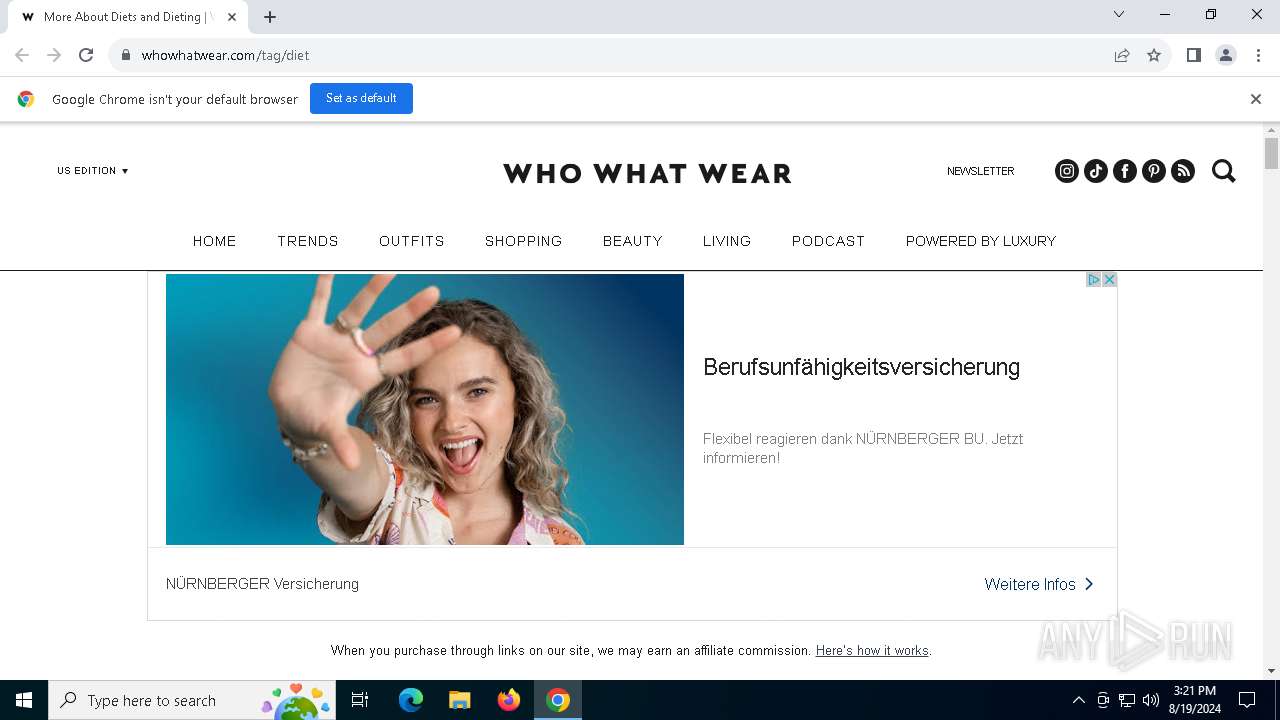
Task: Open Here's how it works link
Action: coord(872,650)
